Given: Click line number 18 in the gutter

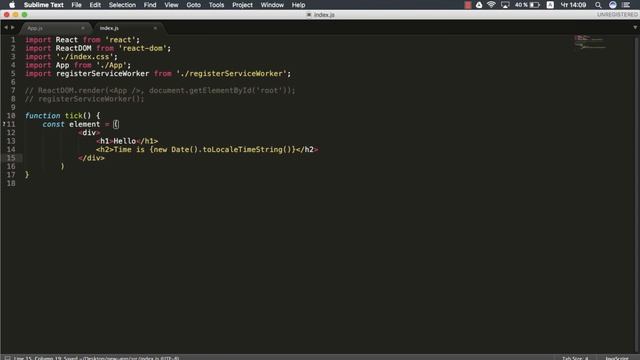Looking at the screenshot, I should point(11,183).
